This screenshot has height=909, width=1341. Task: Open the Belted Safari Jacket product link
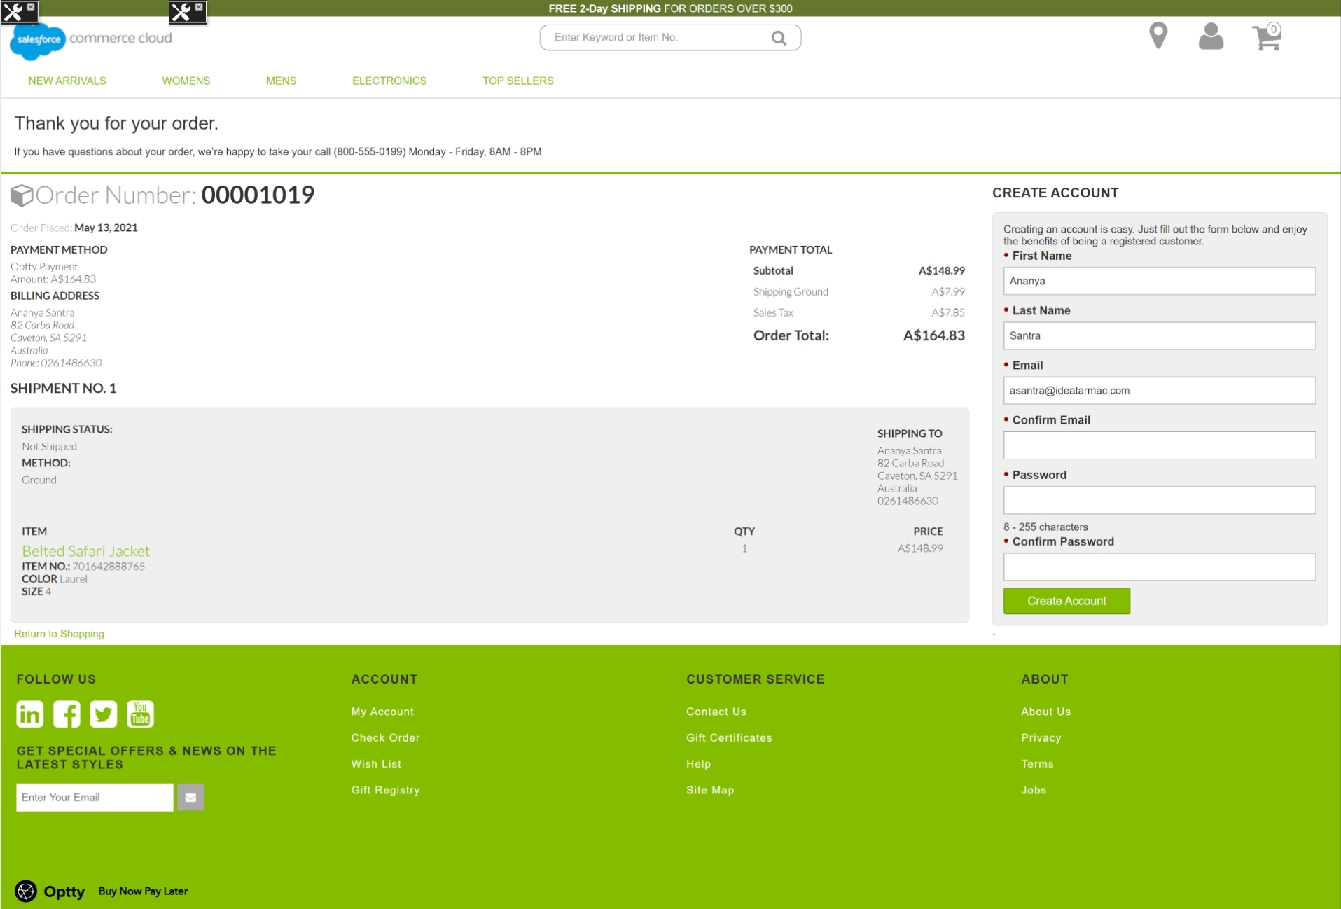tap(86, 551)
